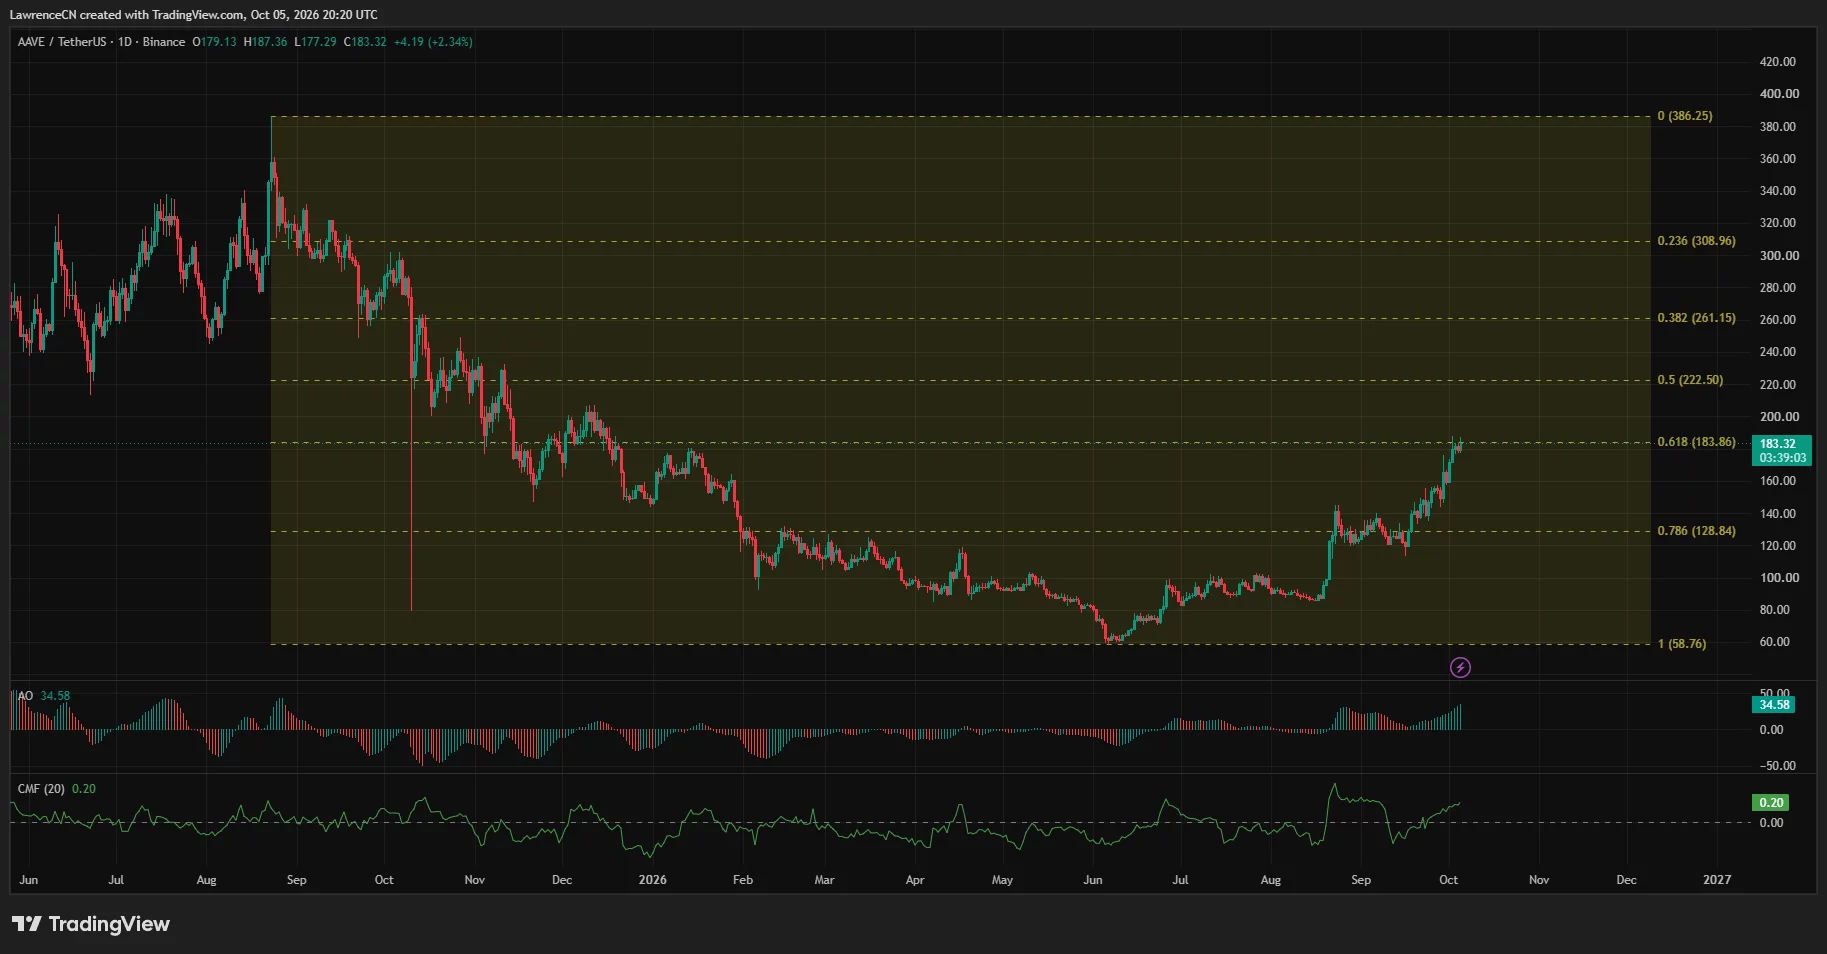This screenshot has width=1827, height=954.
Task: Click the AO indicator label
Action: click(x=26, y=696)
